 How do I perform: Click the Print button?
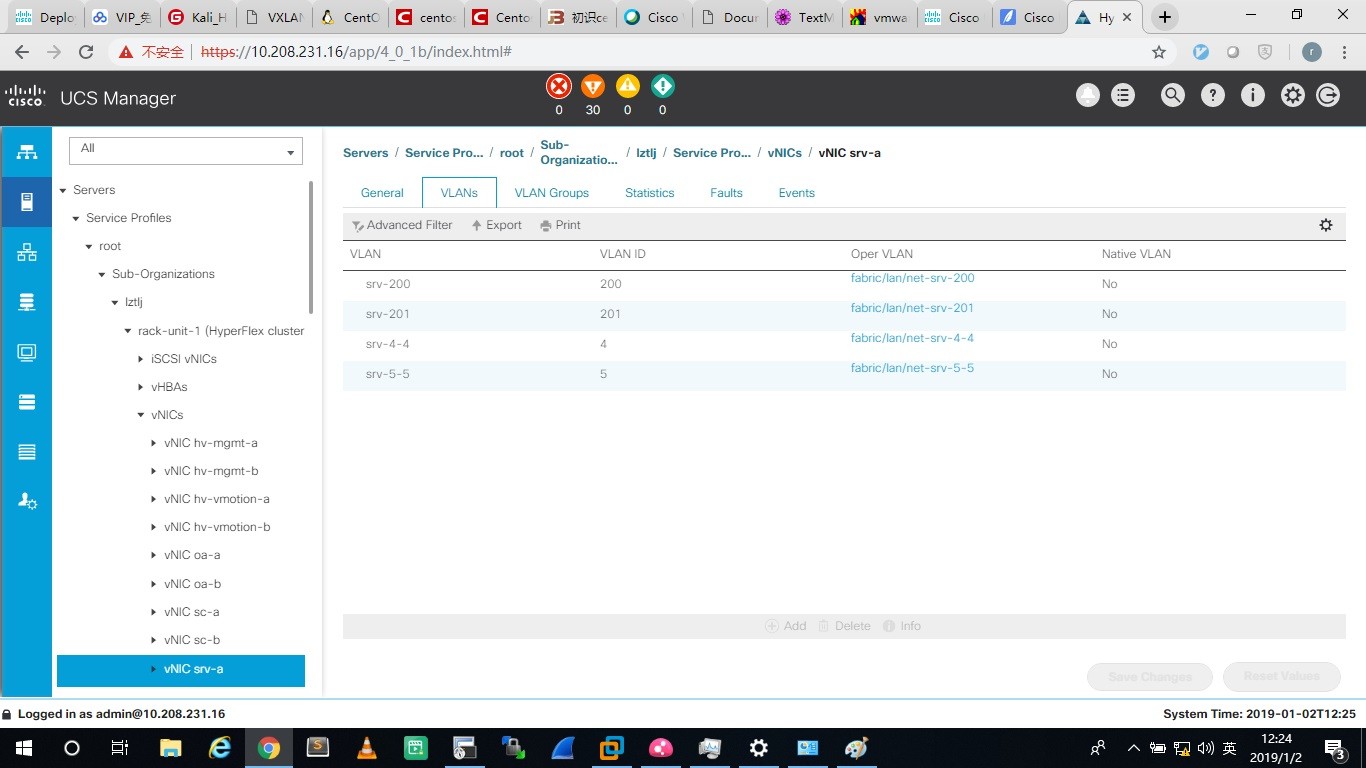[x=560, y=225]
